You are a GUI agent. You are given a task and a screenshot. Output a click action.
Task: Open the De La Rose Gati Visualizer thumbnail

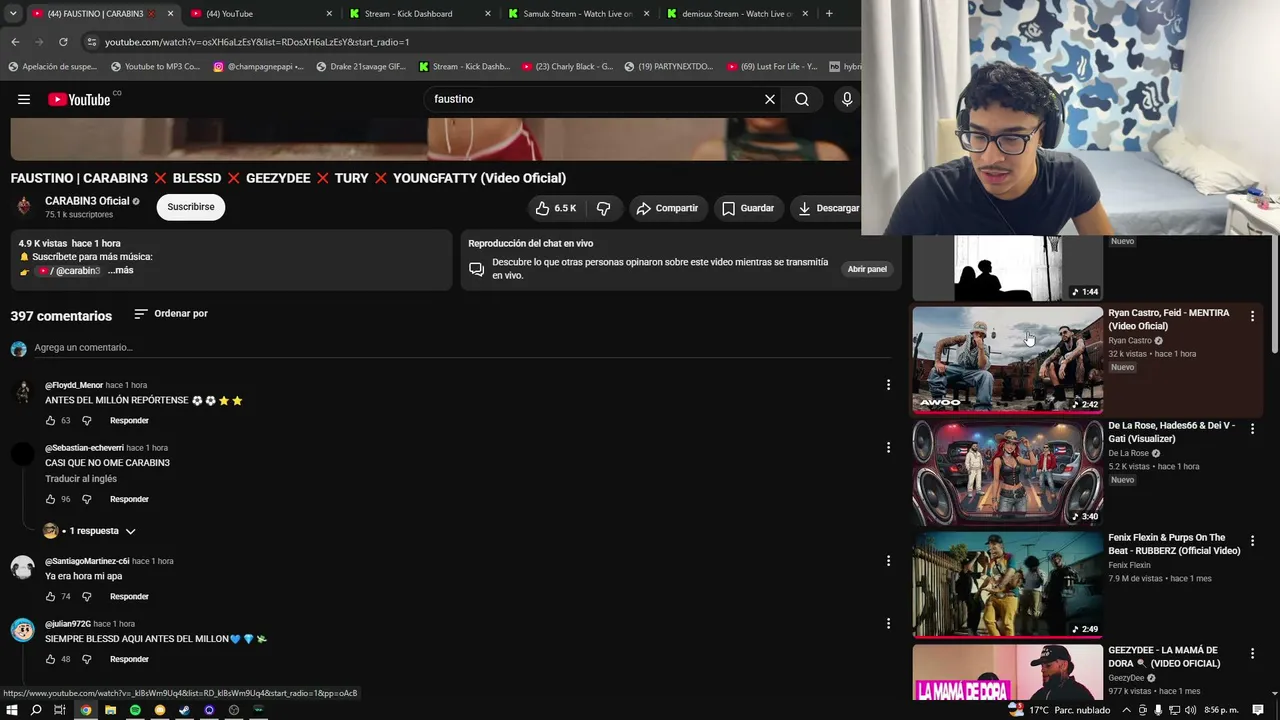coord(1008,472)
